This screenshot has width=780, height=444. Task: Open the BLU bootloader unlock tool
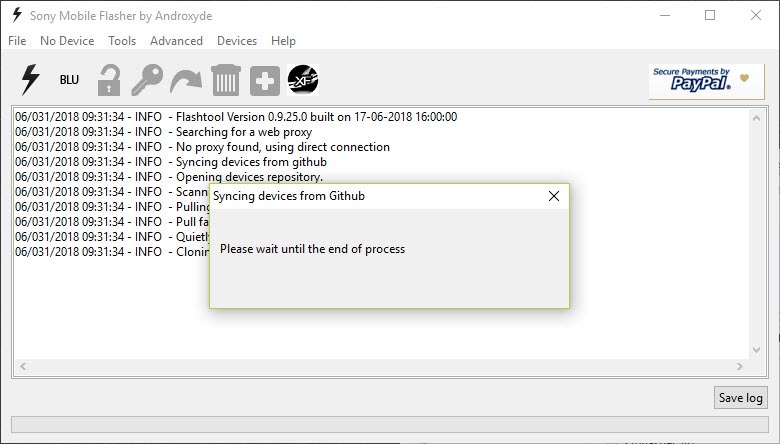pos(69,80)
